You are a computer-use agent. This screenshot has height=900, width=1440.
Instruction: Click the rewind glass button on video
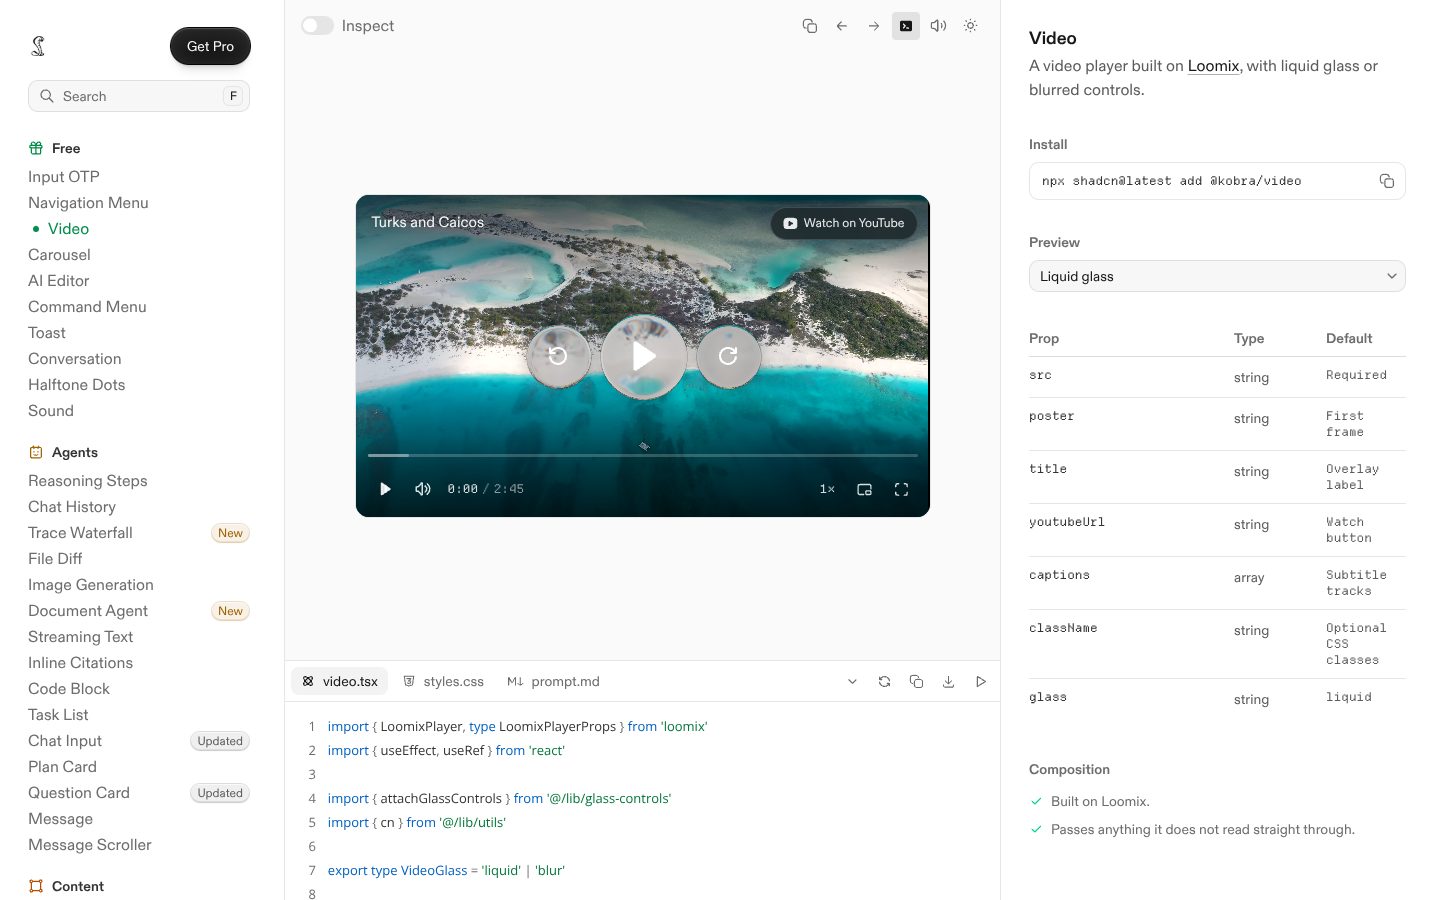click(558, 356)
